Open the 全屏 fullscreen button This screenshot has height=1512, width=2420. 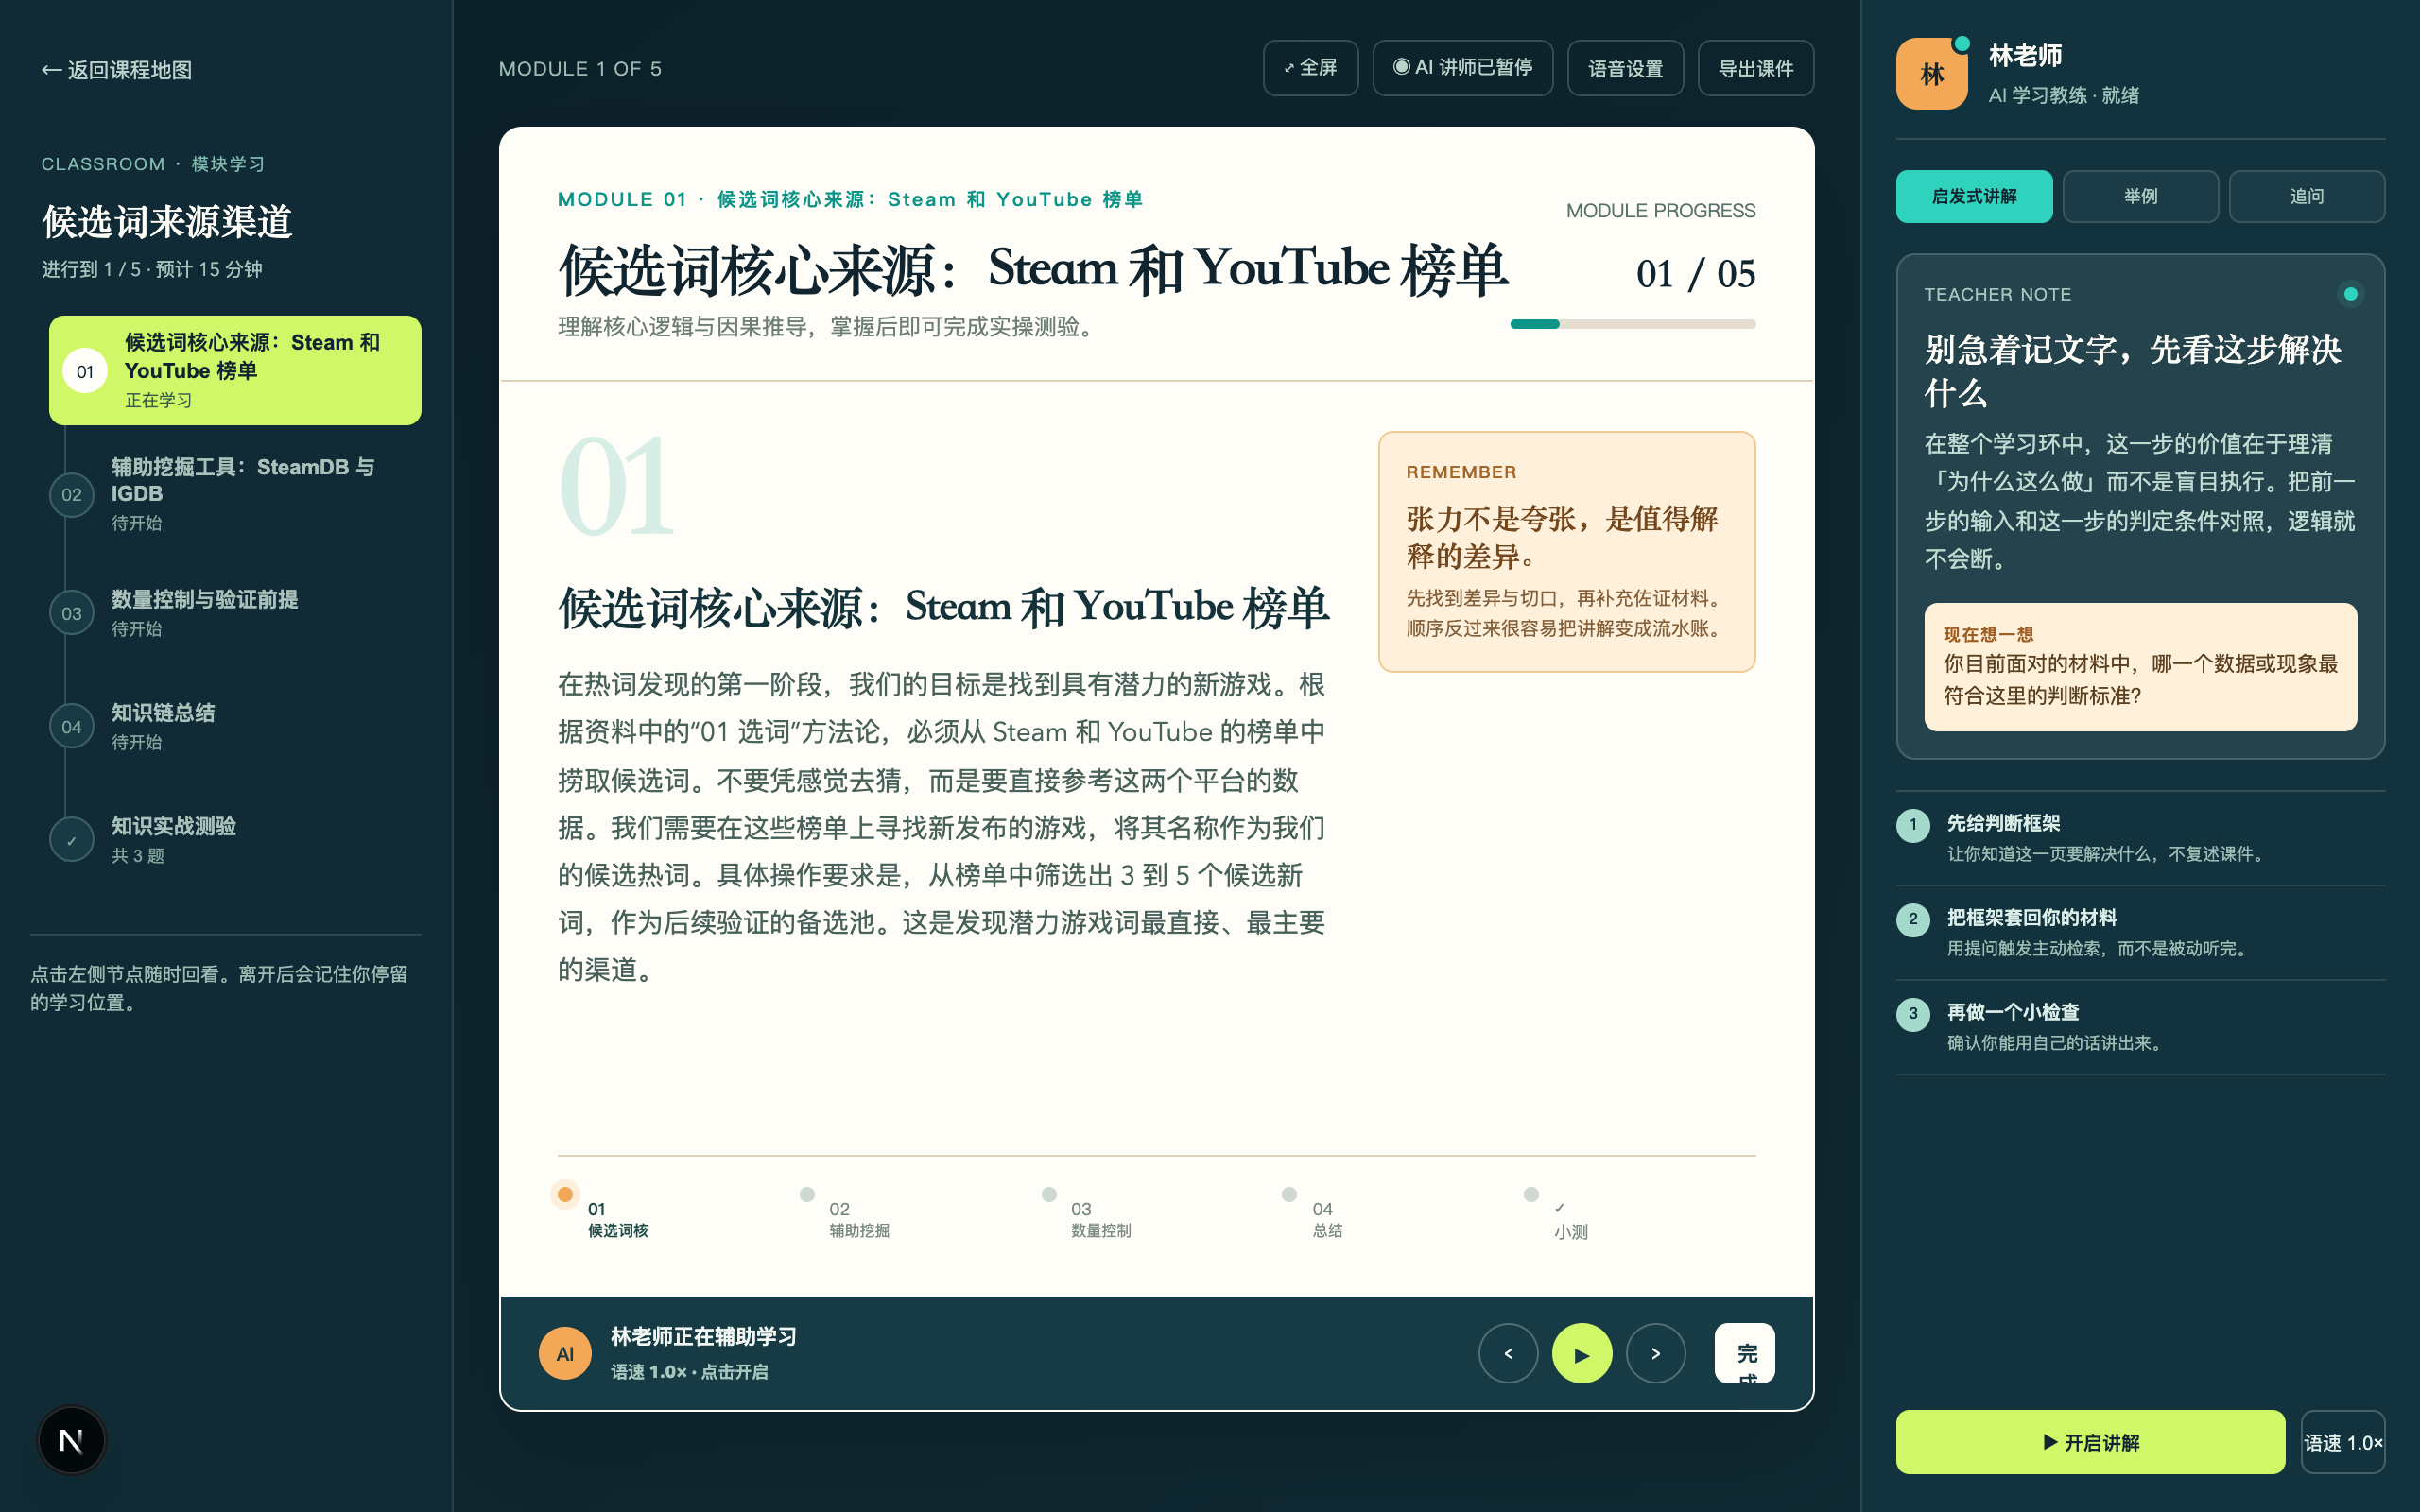[1310, 68]
